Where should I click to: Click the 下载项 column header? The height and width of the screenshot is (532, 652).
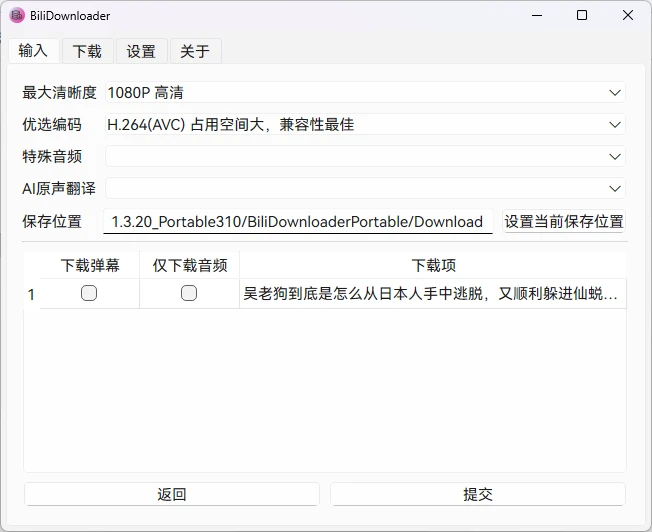pyautogui.click(x=433, y=265)
